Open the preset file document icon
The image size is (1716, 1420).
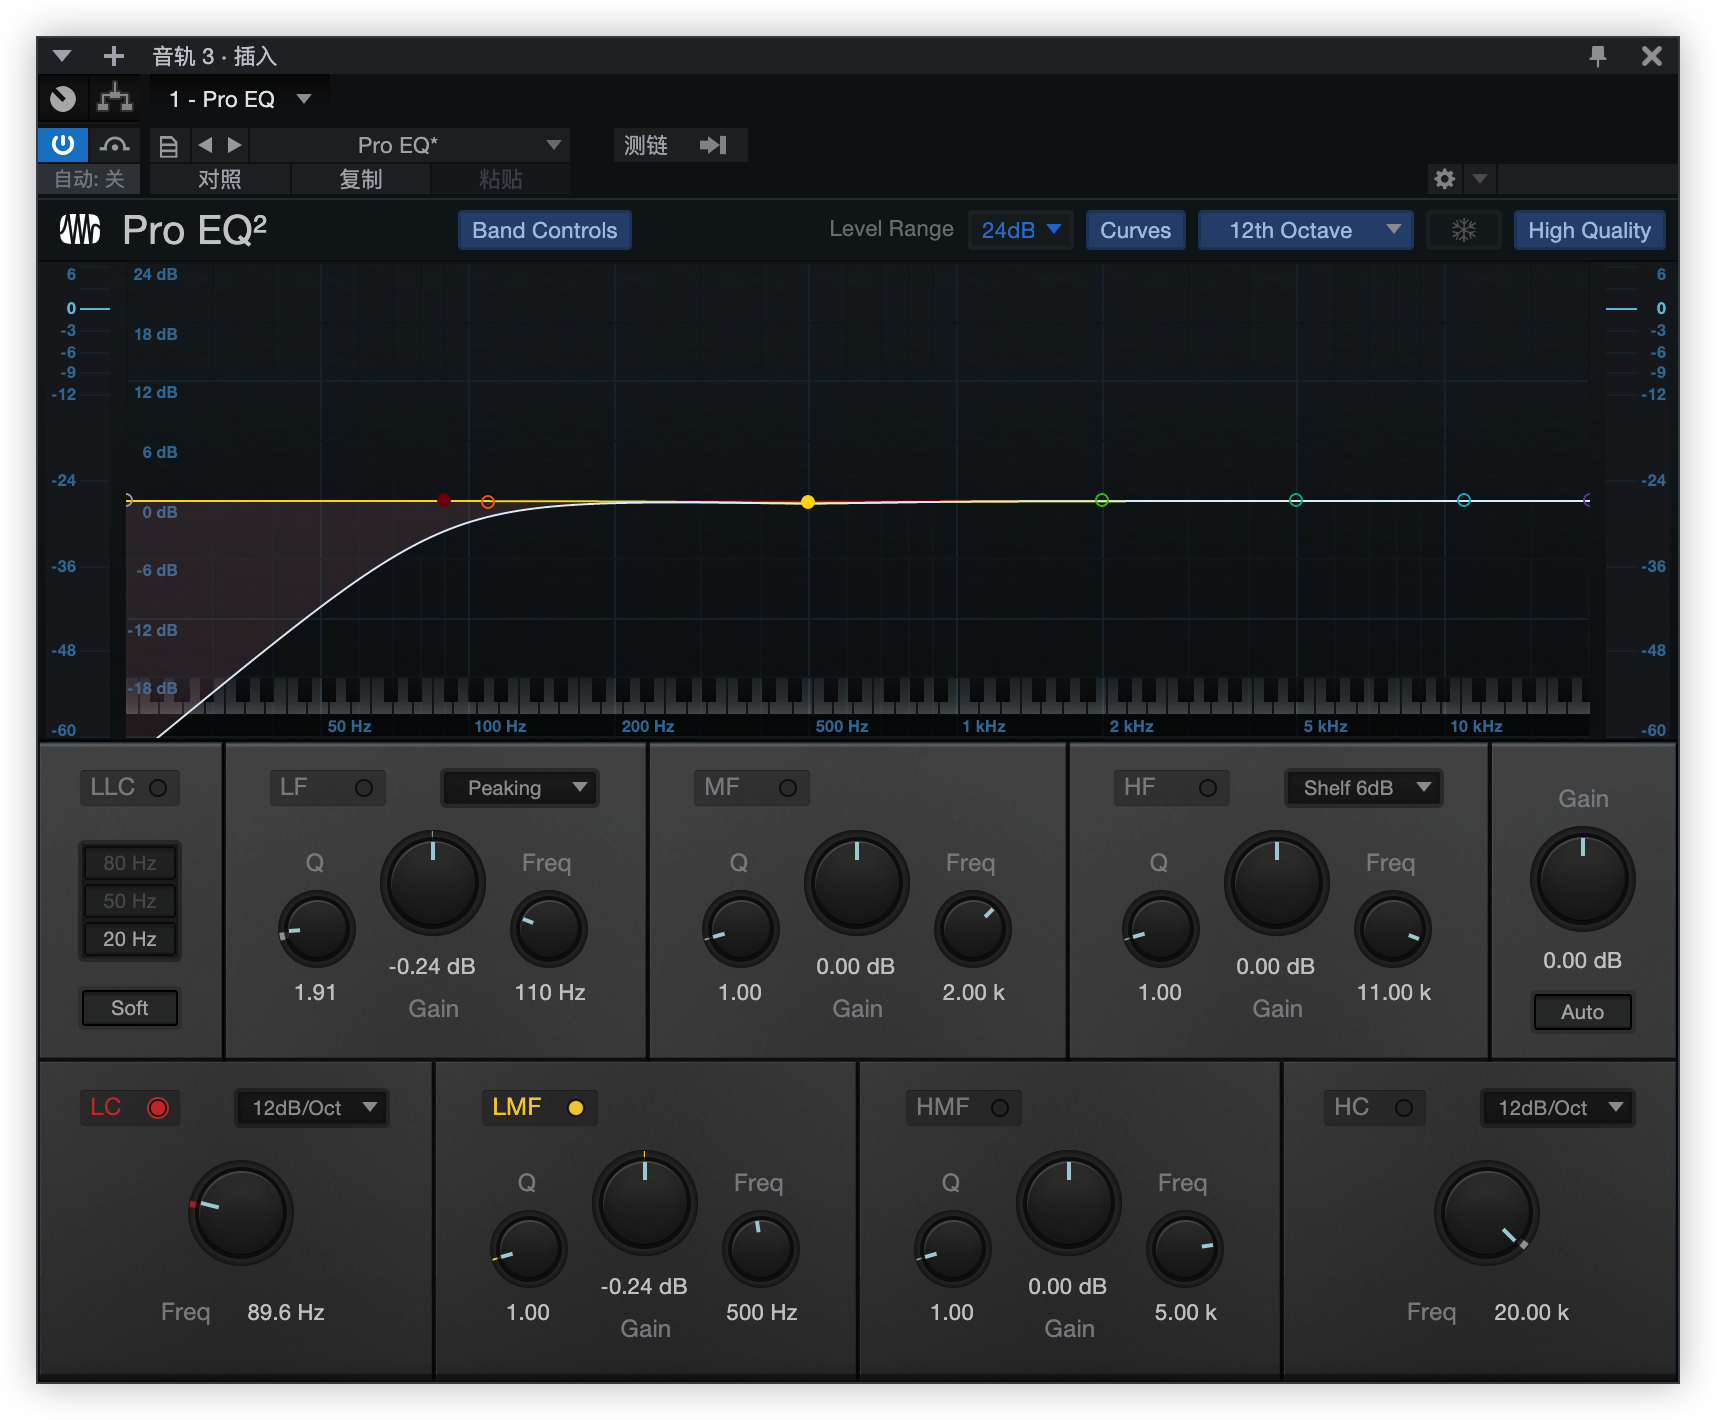click(169, 146)
